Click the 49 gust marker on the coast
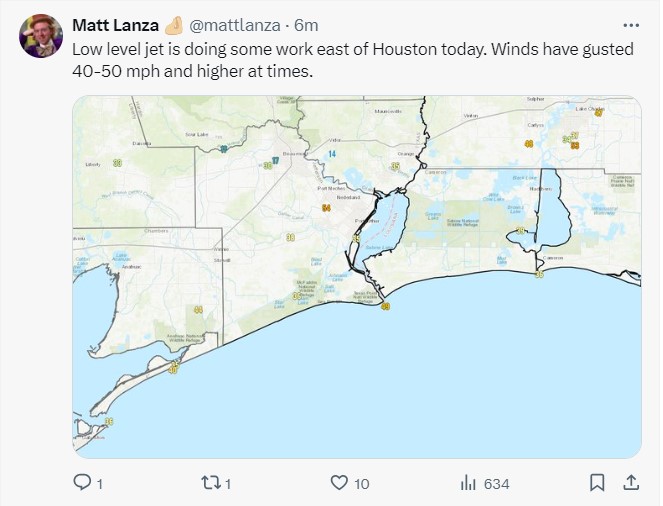This screenshot has height=506, width=663. (385, 306)
